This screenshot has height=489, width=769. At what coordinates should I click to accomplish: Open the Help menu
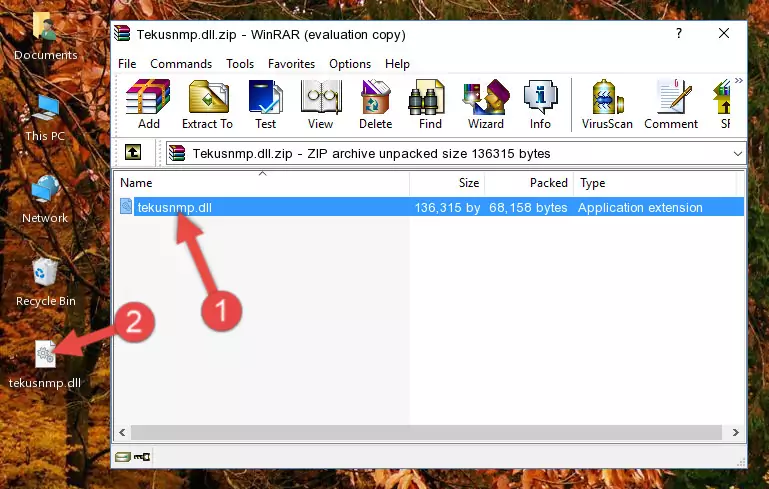[397, 64]
